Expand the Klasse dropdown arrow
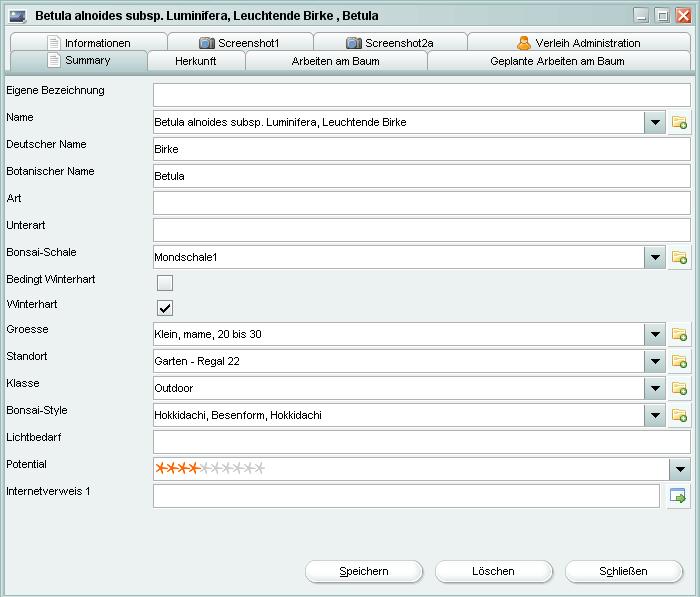This screenshot has height=597, width=700. (x=655, y=388)
